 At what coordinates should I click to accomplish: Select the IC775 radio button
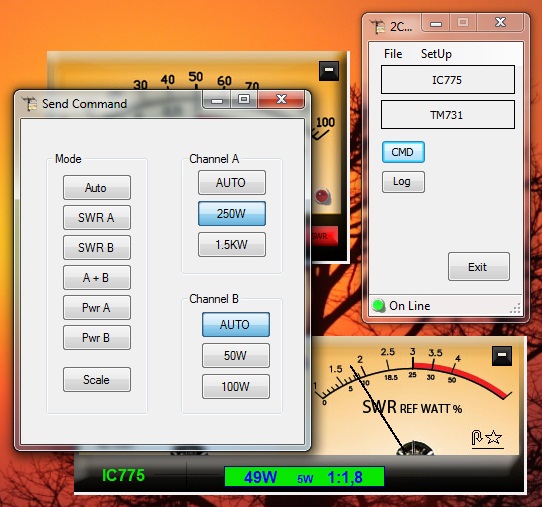pyautogui.click(x=448, y=80)
